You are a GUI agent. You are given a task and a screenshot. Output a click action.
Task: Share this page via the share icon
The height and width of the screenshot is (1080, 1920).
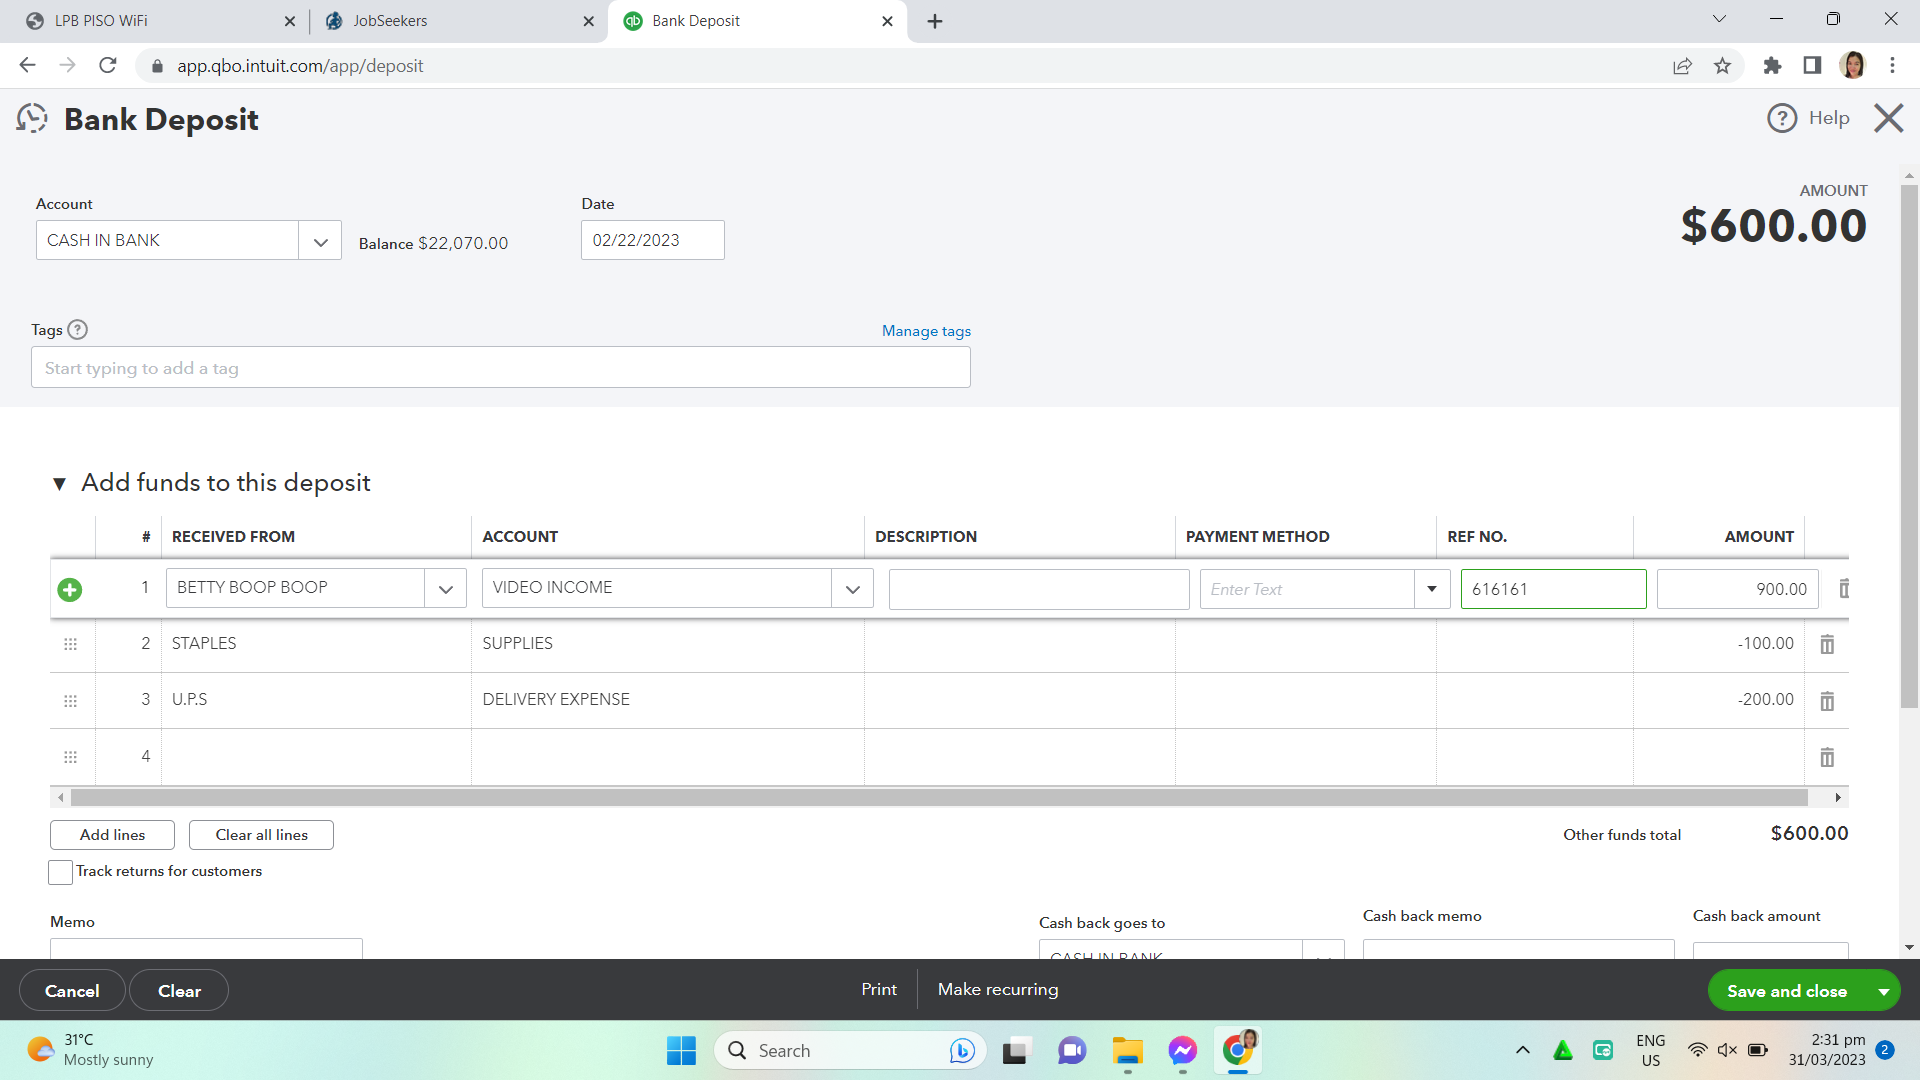point(1682,66)
